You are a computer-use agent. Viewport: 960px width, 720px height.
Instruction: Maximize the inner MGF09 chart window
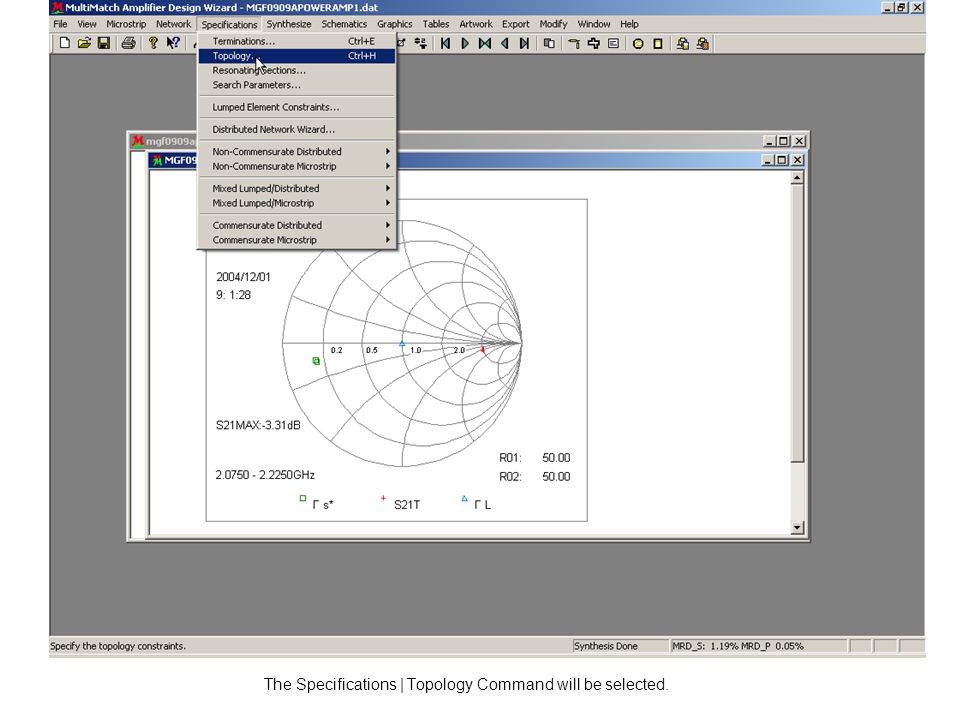coord(782,160)
